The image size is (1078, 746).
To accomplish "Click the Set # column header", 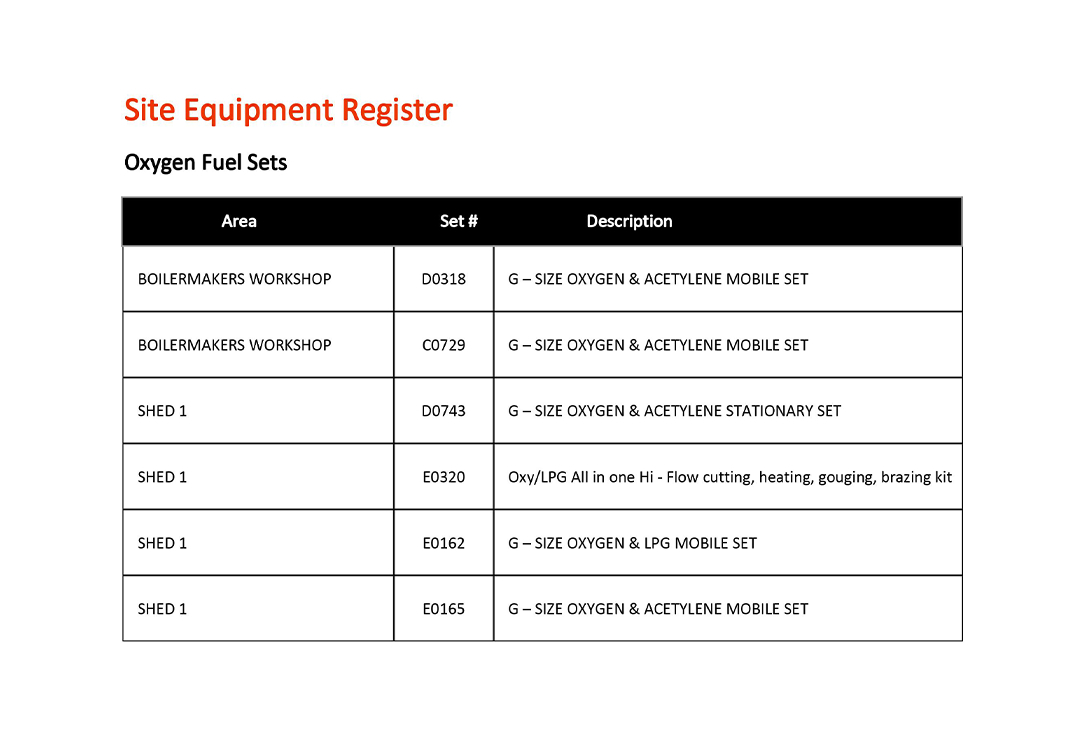I will [459, 221].
